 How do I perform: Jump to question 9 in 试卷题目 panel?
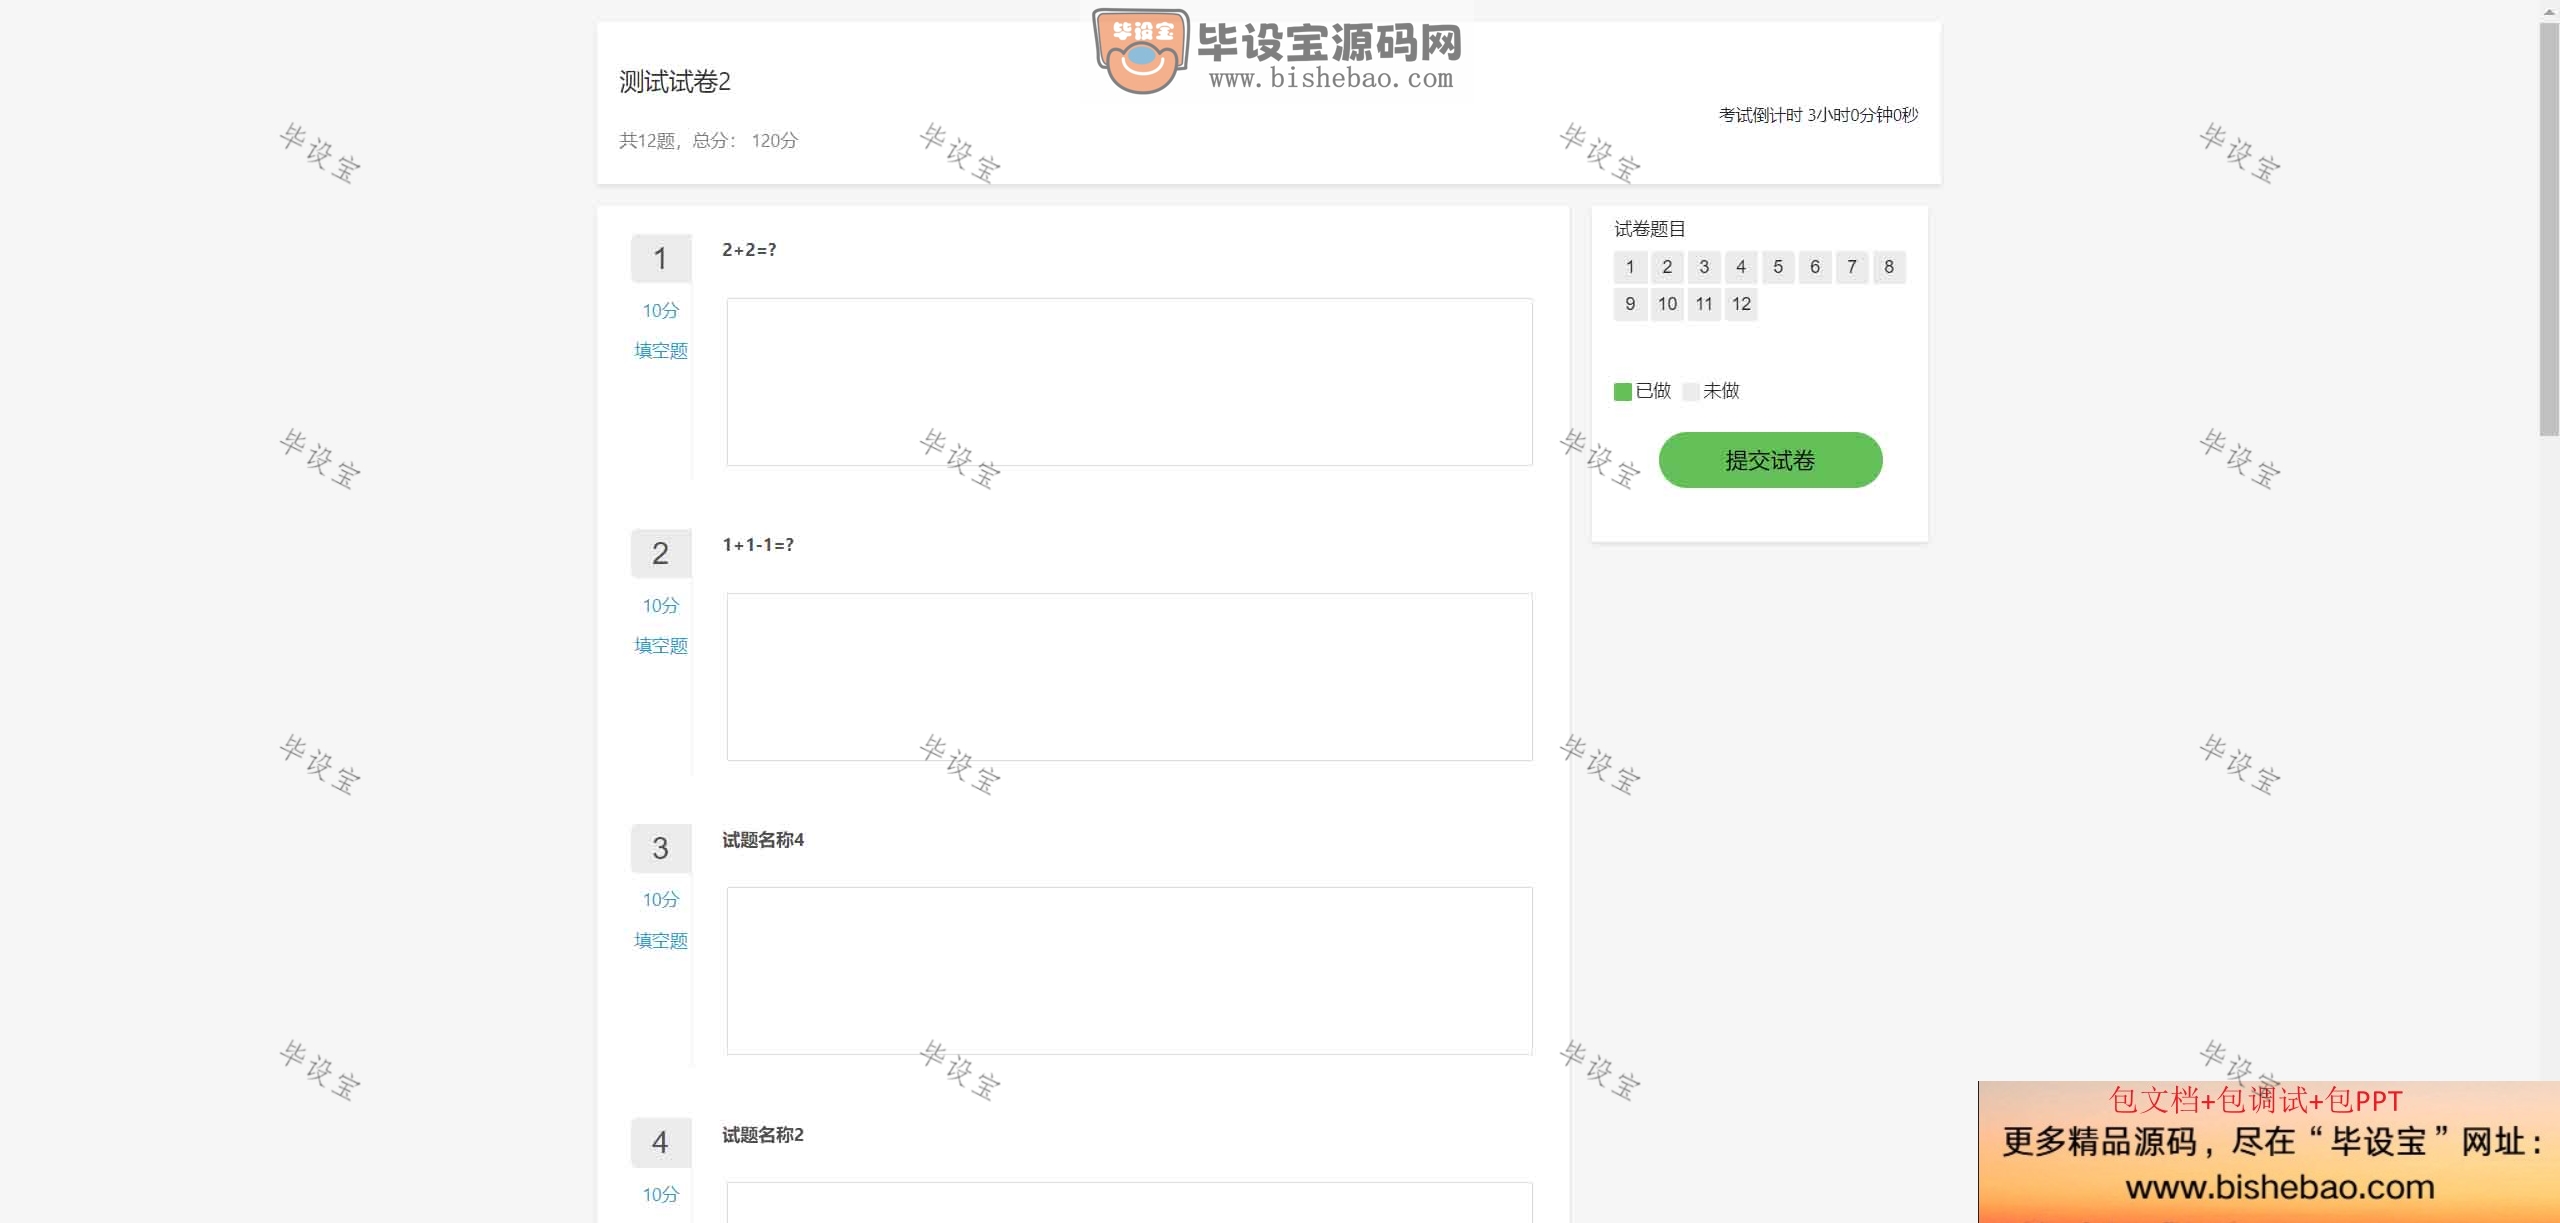[x=1630, y=304]
